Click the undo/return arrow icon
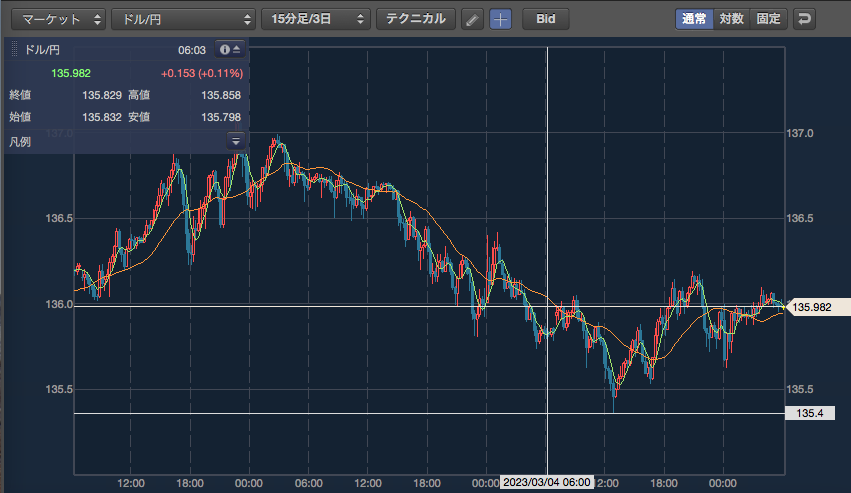The image size is (851, 493). pos(804,19)
